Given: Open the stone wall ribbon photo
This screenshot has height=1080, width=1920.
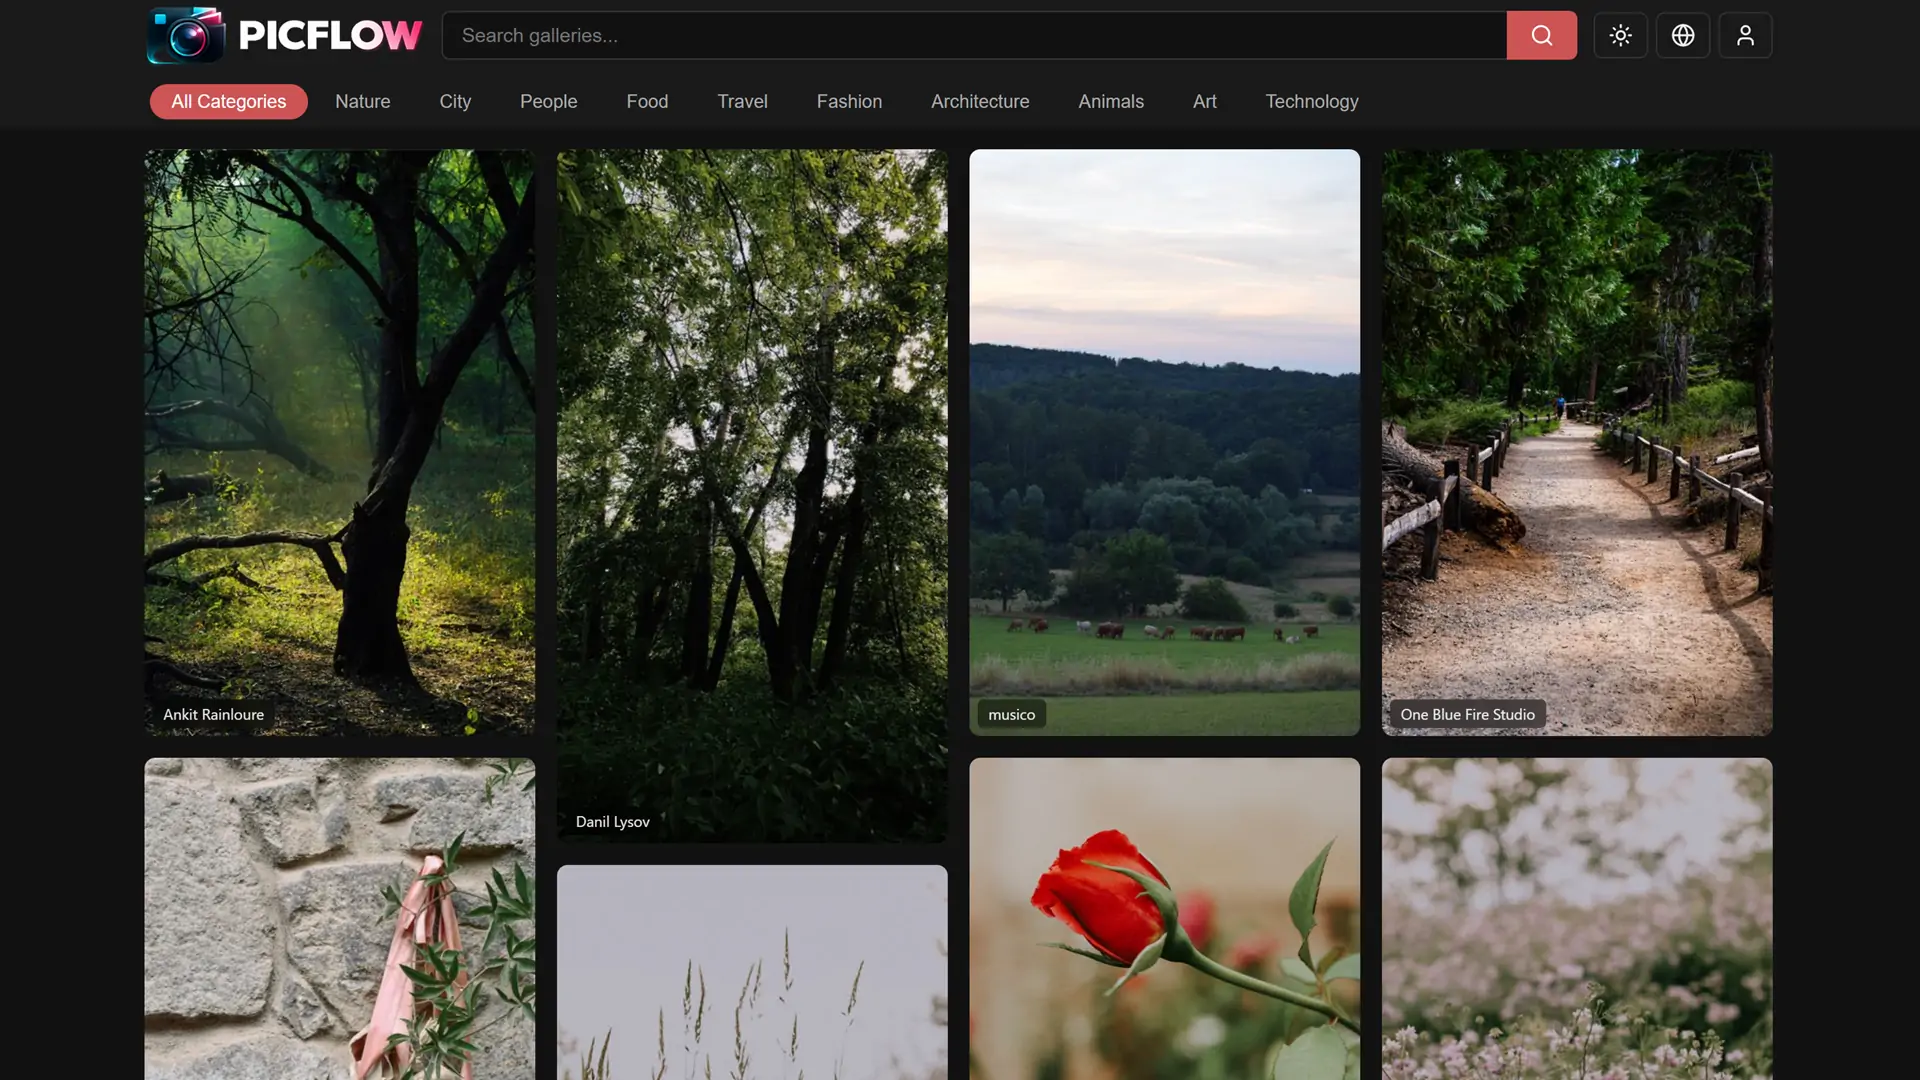Looking at the screenshot, I should pos(339,918).
